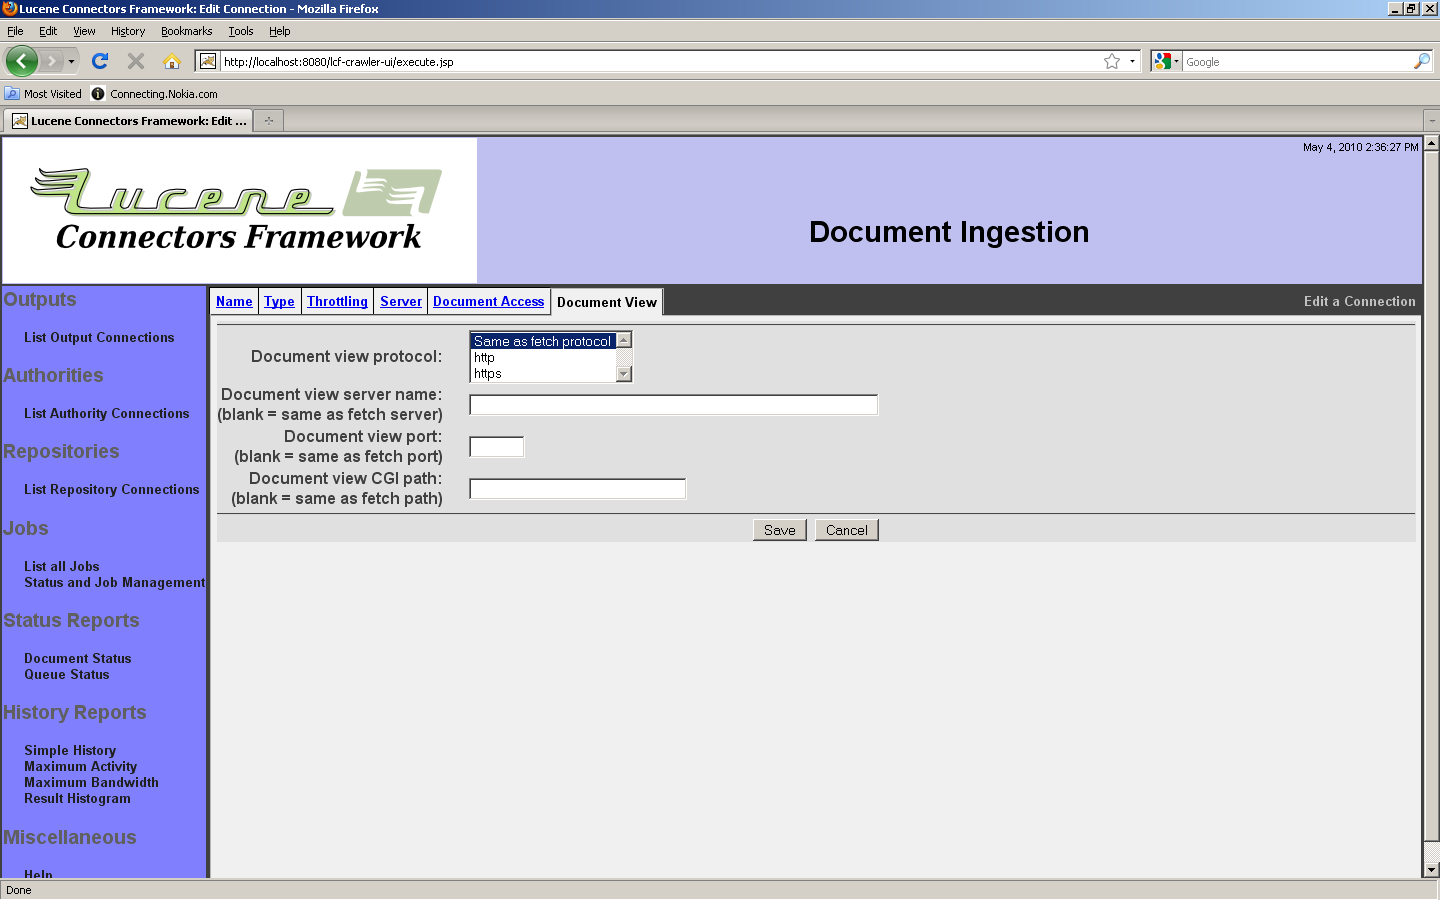Switch to the Throttling tab
Screen dimensions: 1440x900
pos(337,302)
